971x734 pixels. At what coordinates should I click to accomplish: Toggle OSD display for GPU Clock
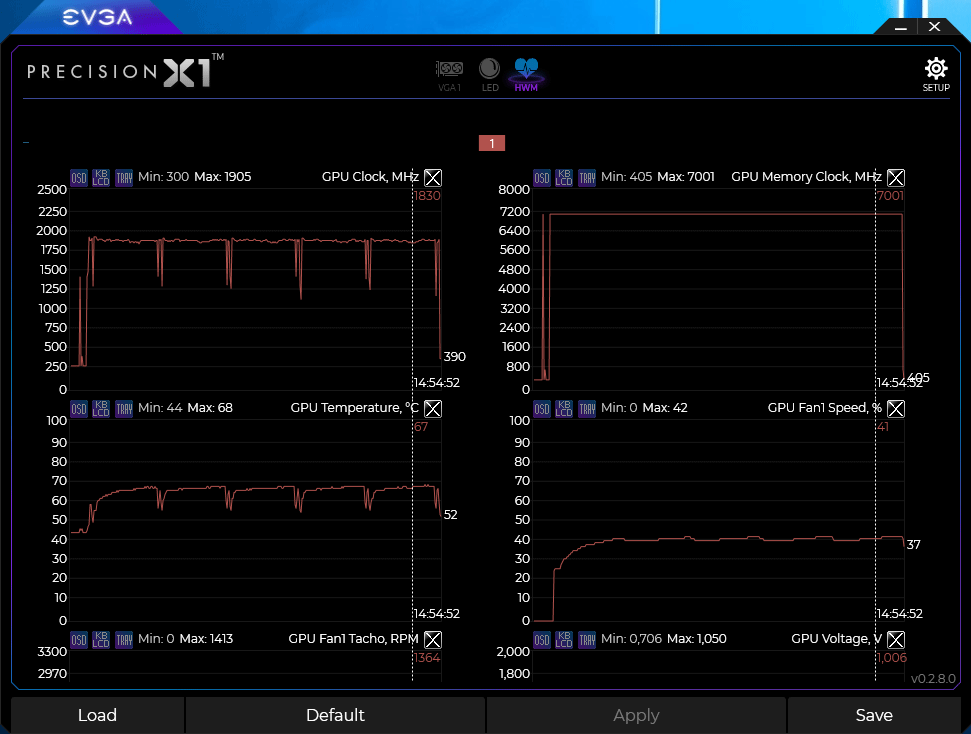[79, 177]
